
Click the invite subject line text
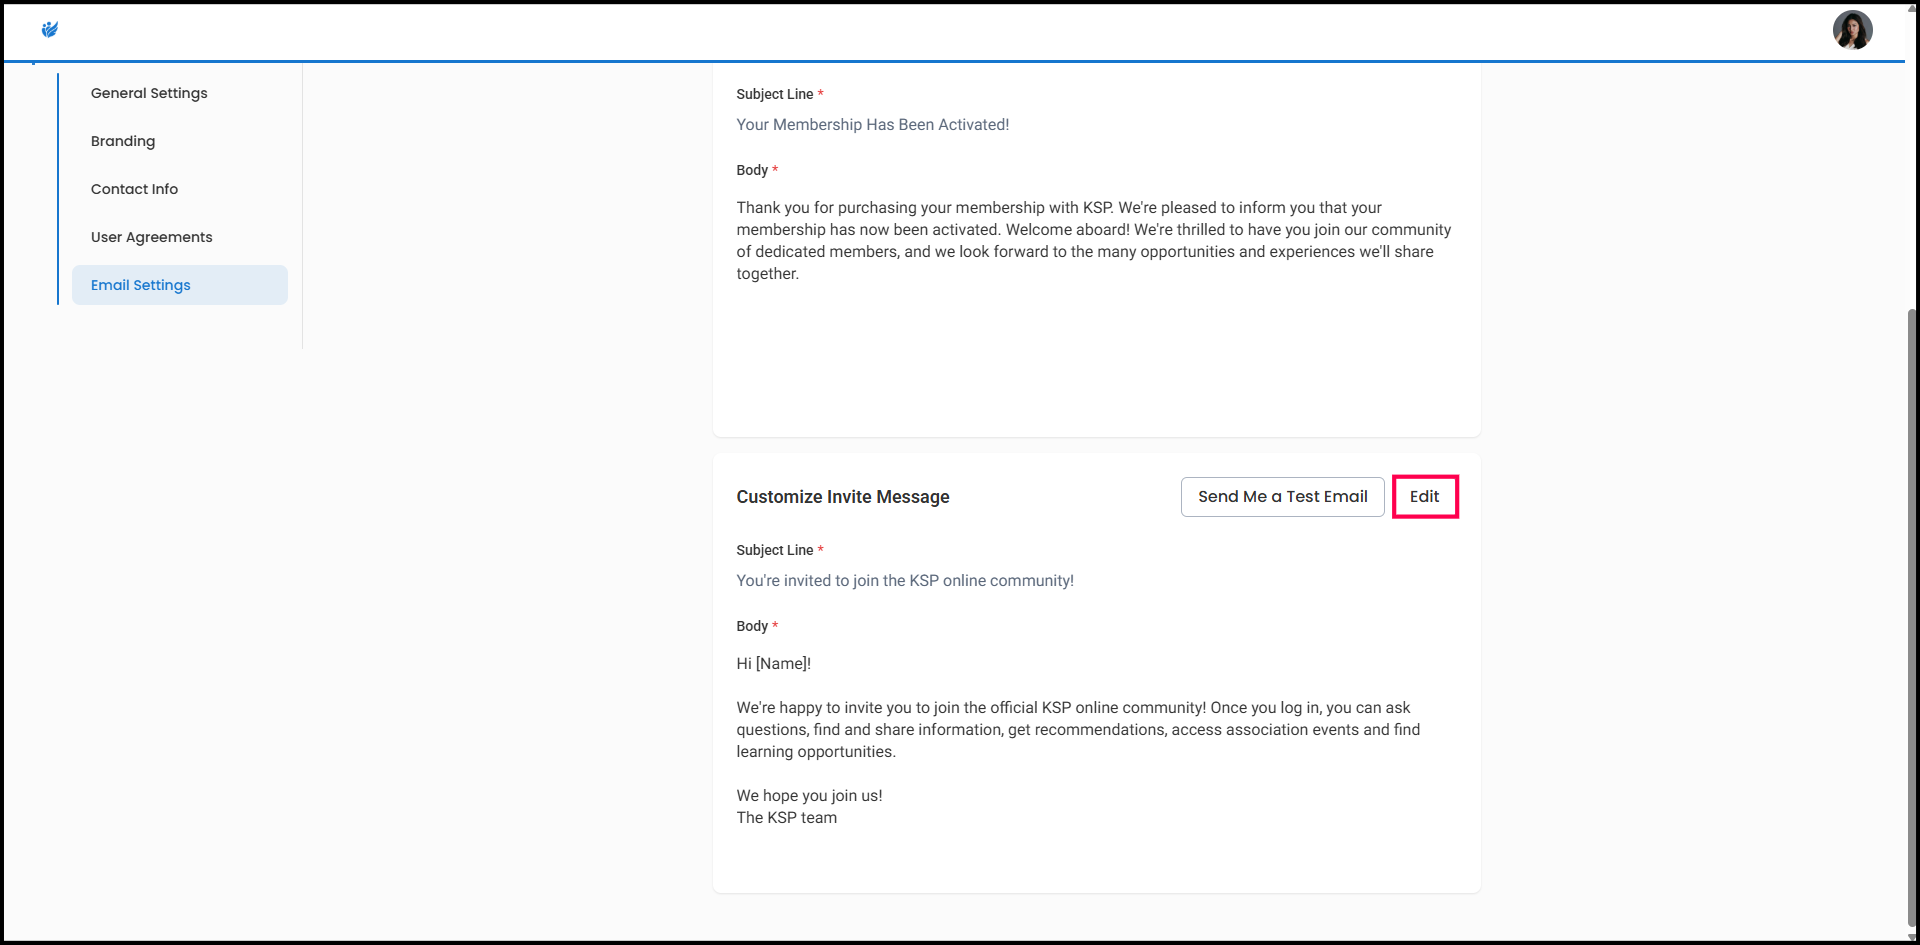coord(904,581)
